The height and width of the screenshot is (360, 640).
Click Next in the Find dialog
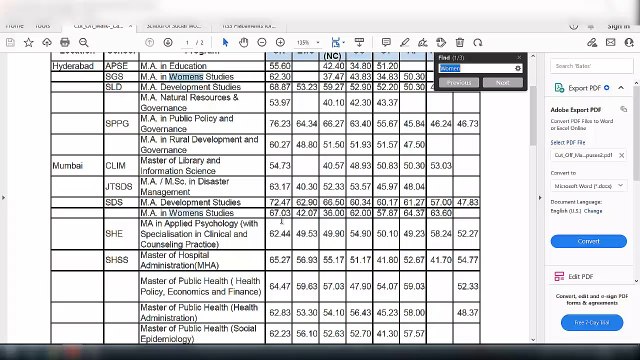pyautogui.click(x=502, y=83)
